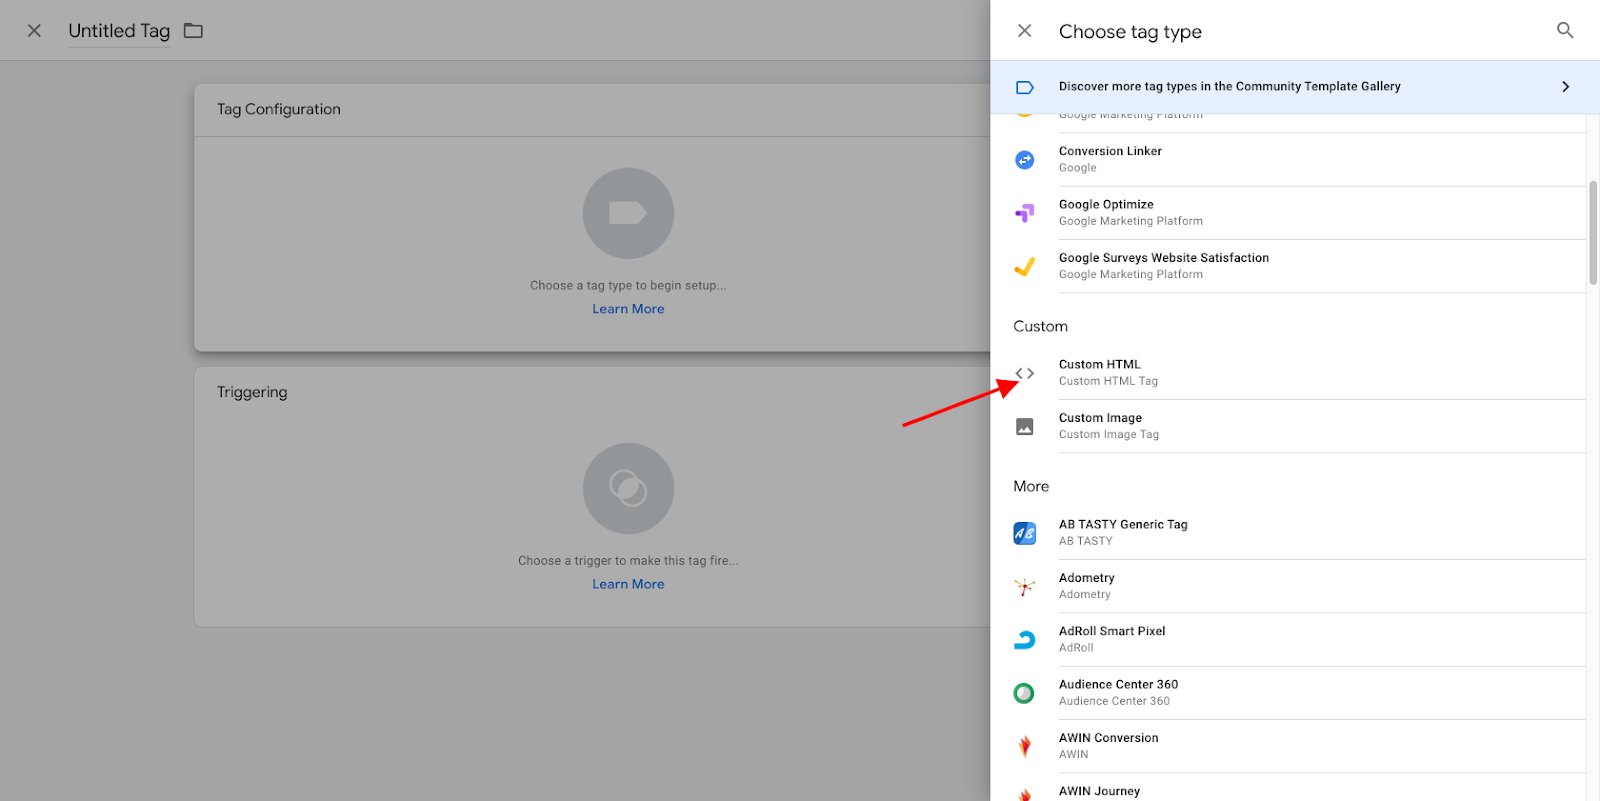1600x801 pixels.
Task: Click 'Choose a trigger to make this tag fire' text
Action: [x=628, y=561]
